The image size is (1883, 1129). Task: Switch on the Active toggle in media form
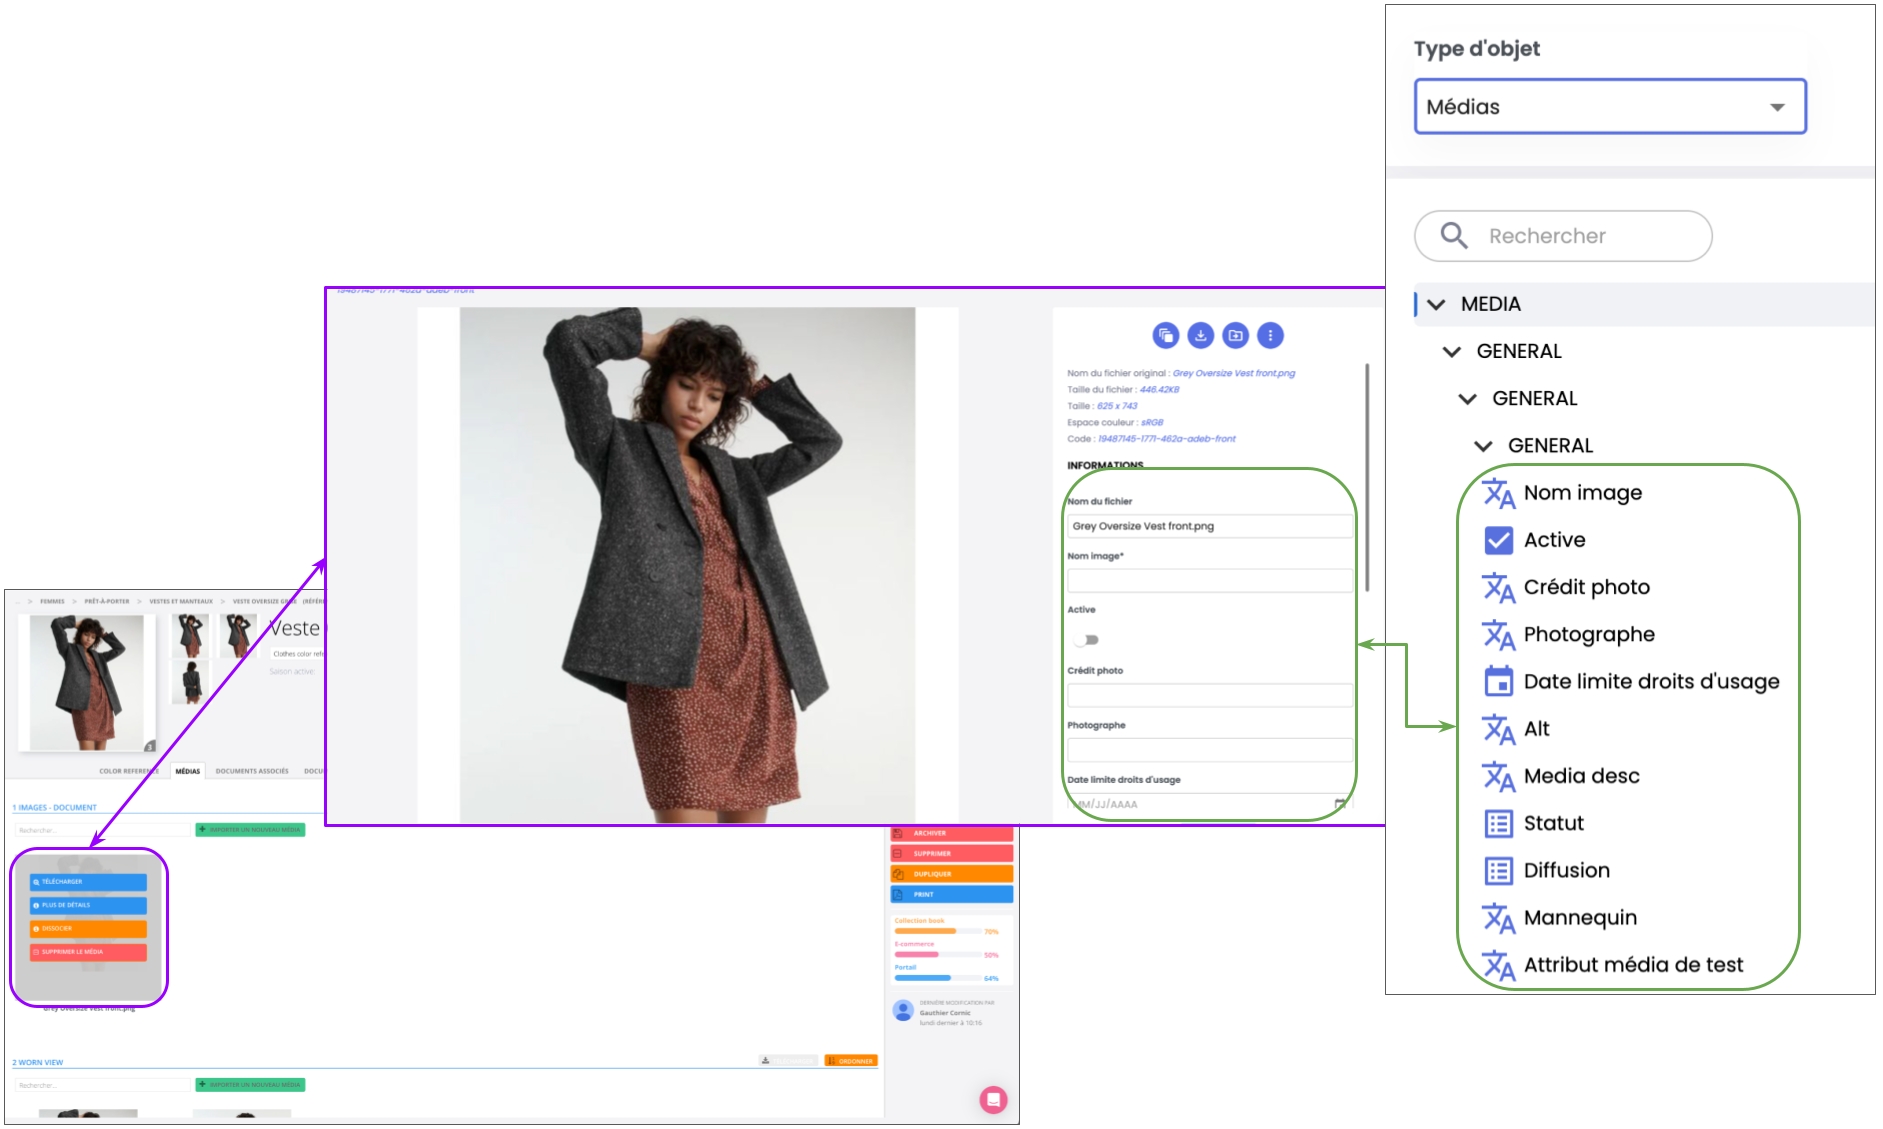click(1087, 640)
